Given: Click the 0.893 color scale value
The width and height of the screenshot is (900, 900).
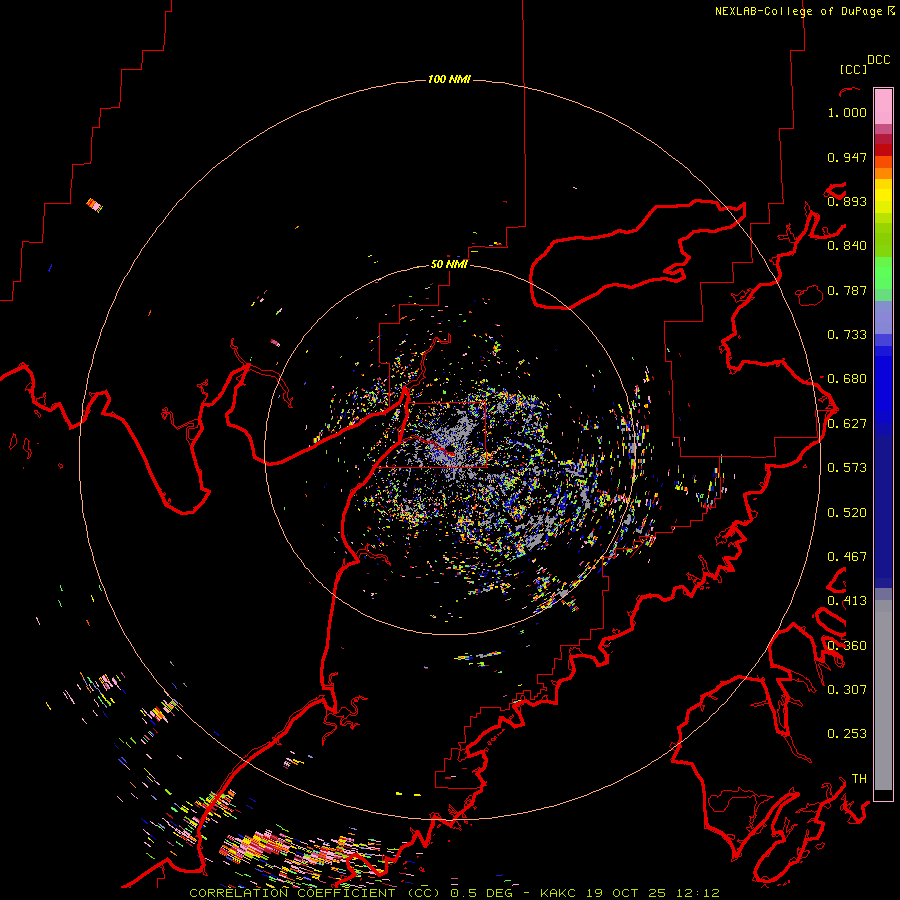Looking at the screenshot, I should (847, 201).
